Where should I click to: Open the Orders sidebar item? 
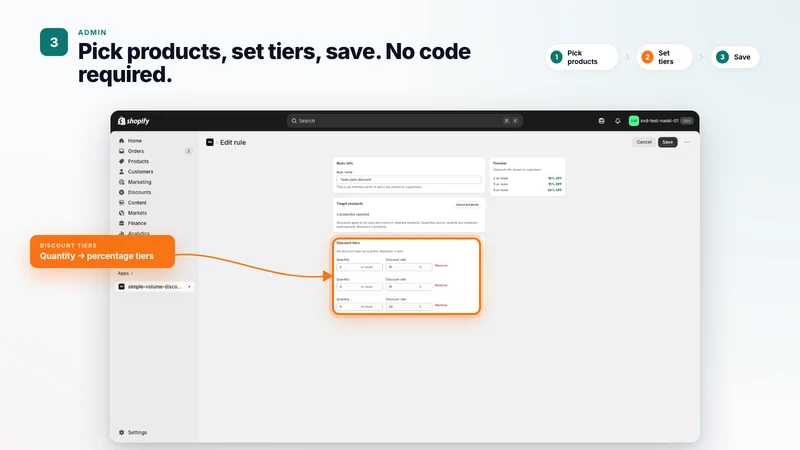(136, 151)
